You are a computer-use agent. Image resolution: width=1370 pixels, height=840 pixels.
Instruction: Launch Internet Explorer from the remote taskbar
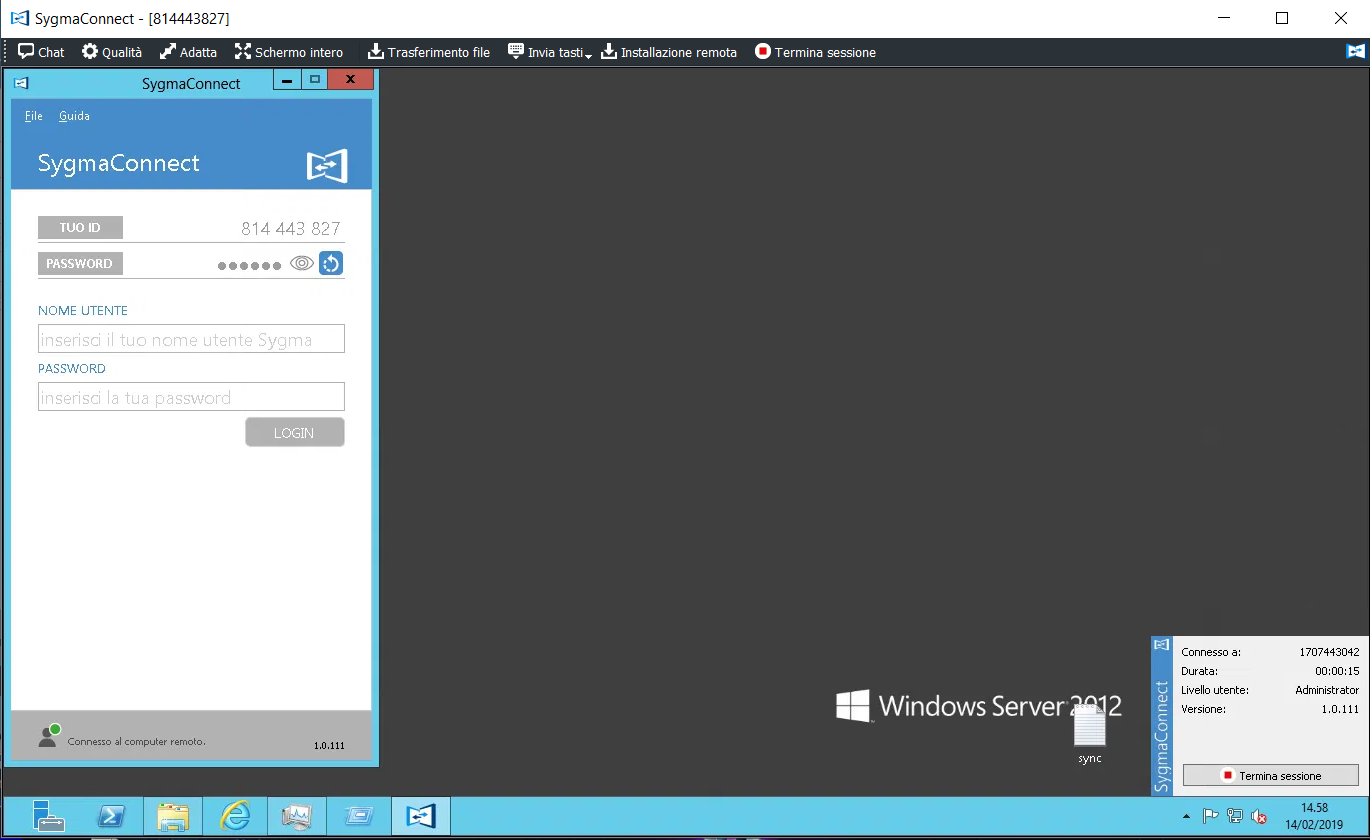click(235, 817)
